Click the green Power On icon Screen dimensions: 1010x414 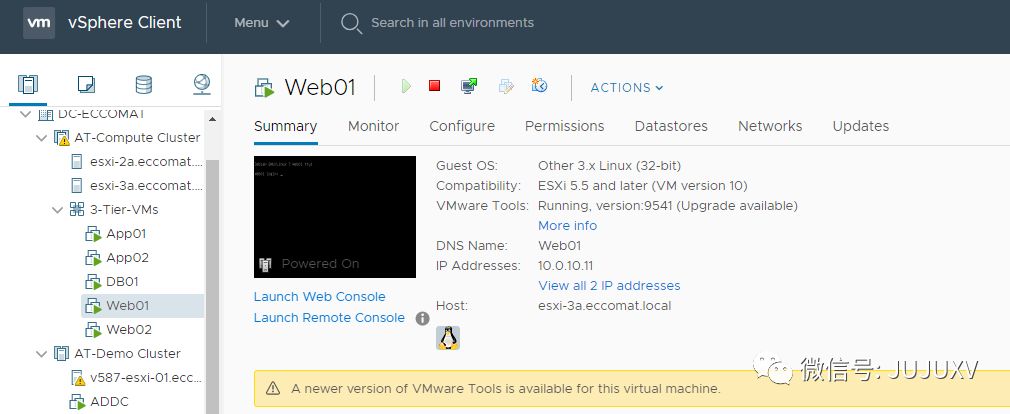coord(406,87)
